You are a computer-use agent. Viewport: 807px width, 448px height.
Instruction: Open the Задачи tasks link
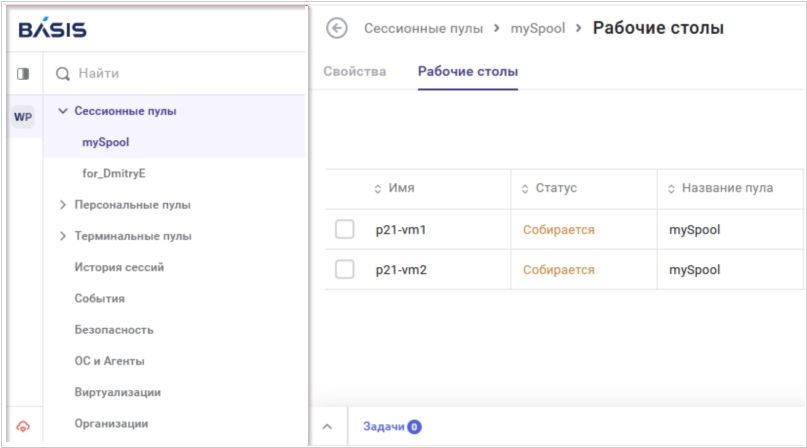pyautogui.click(x=384, y=426)
